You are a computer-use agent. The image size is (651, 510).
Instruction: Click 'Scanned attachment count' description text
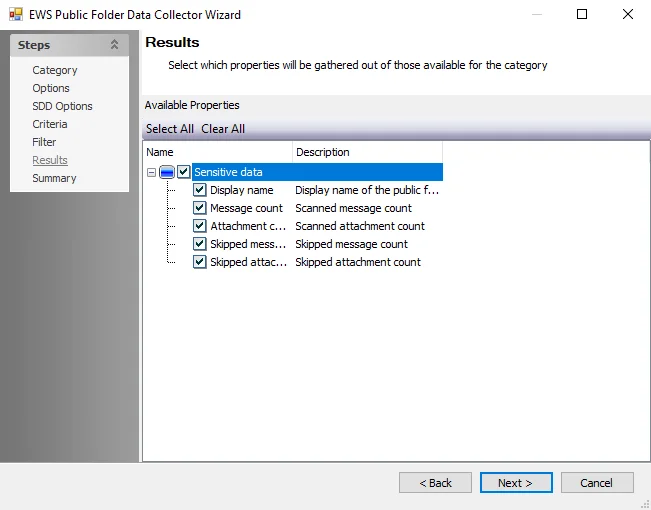[360, 226]
